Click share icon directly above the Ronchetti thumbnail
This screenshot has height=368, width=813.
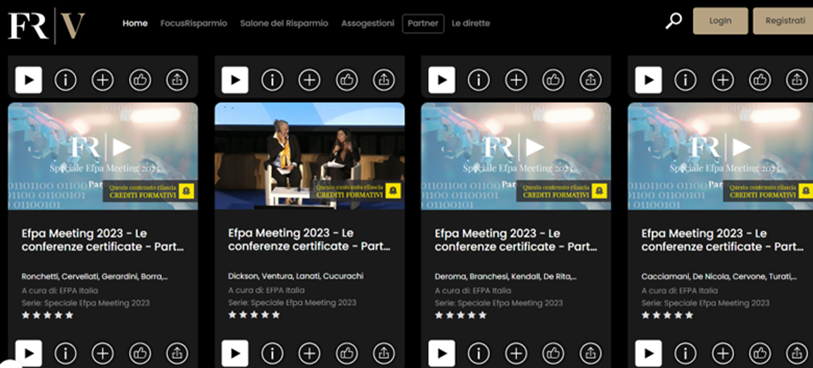point(177,80)
